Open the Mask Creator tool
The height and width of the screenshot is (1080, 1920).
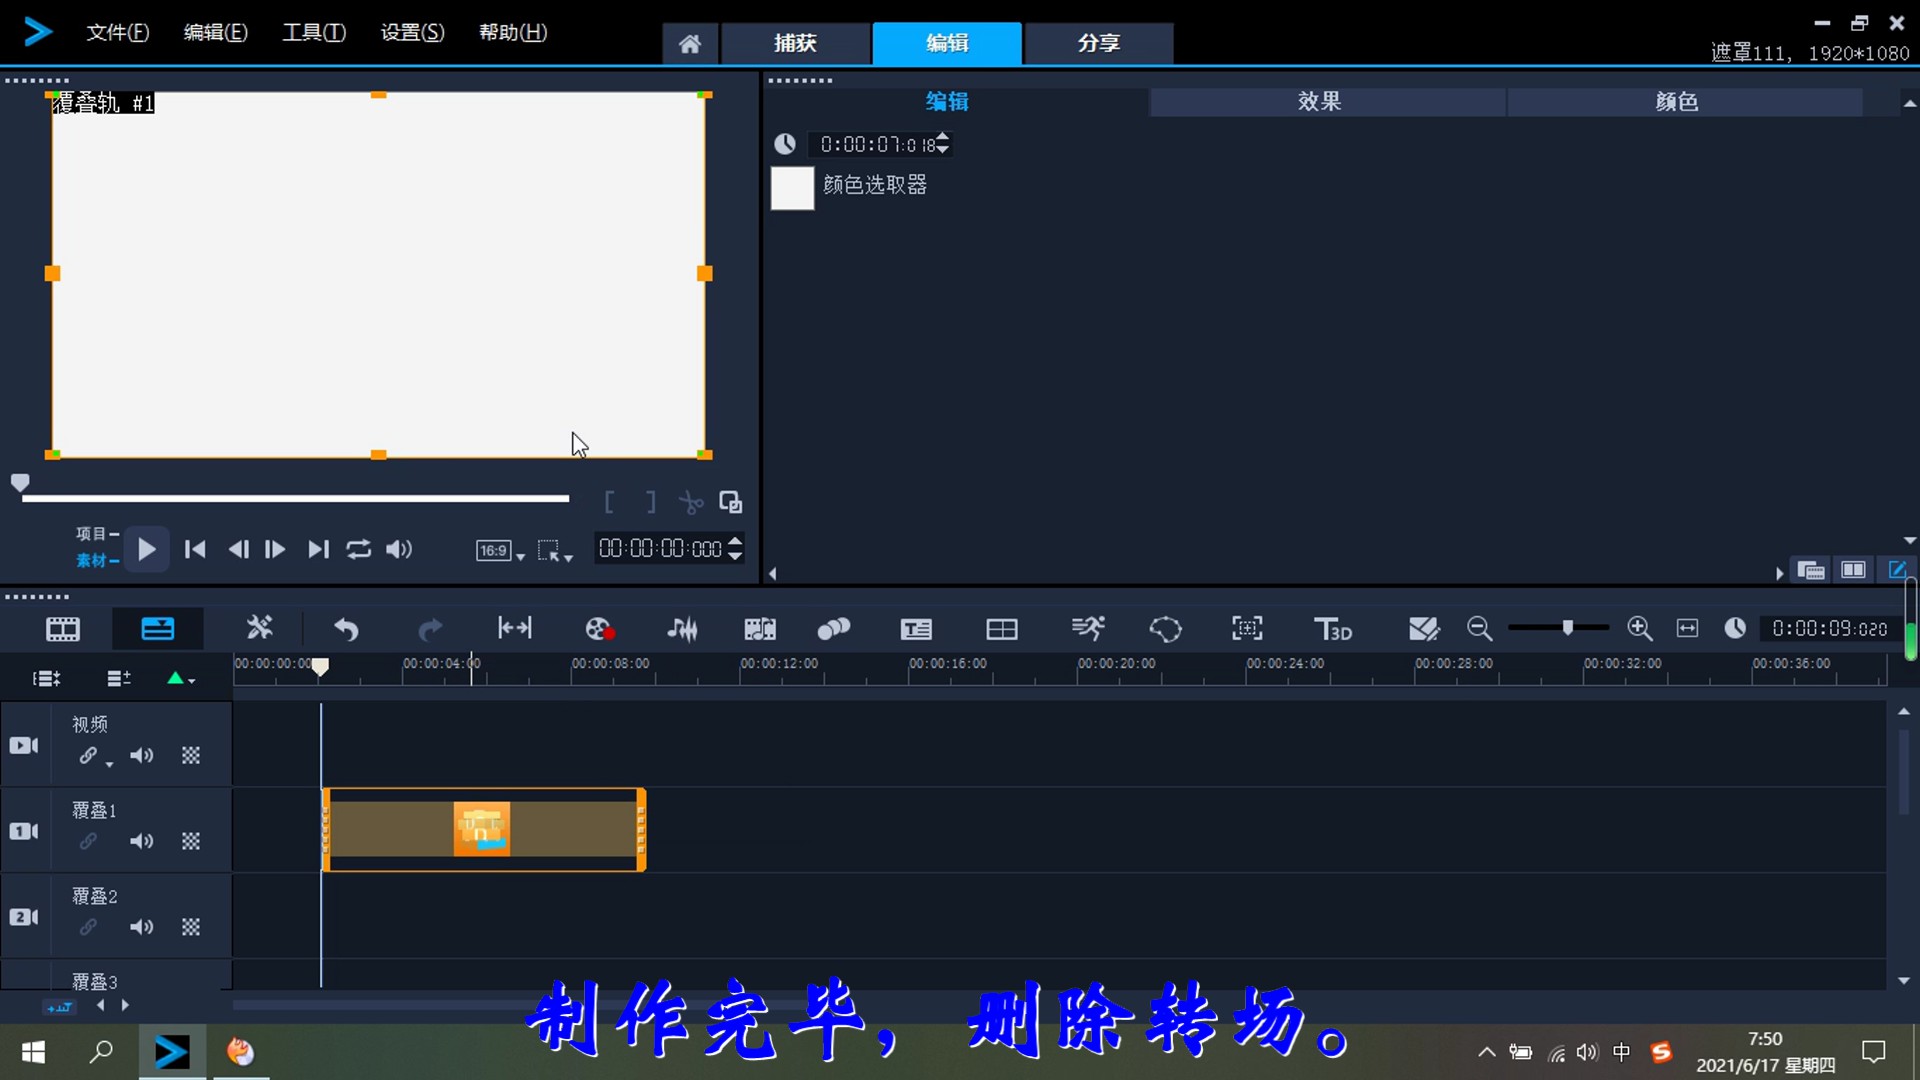click(1166, 629)
